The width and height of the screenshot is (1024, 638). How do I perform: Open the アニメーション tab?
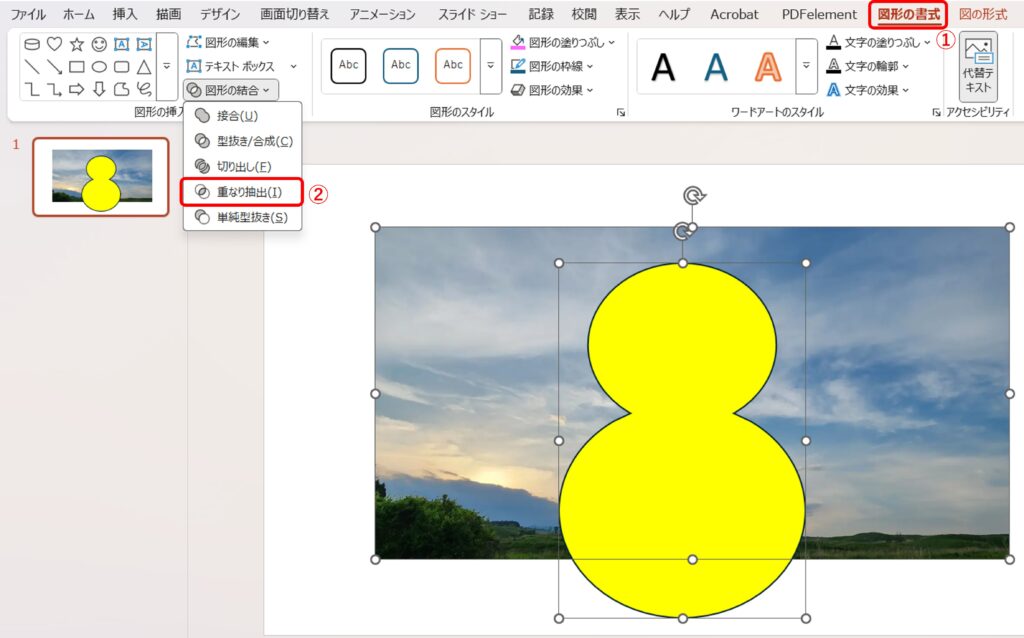tap(382, 14)
